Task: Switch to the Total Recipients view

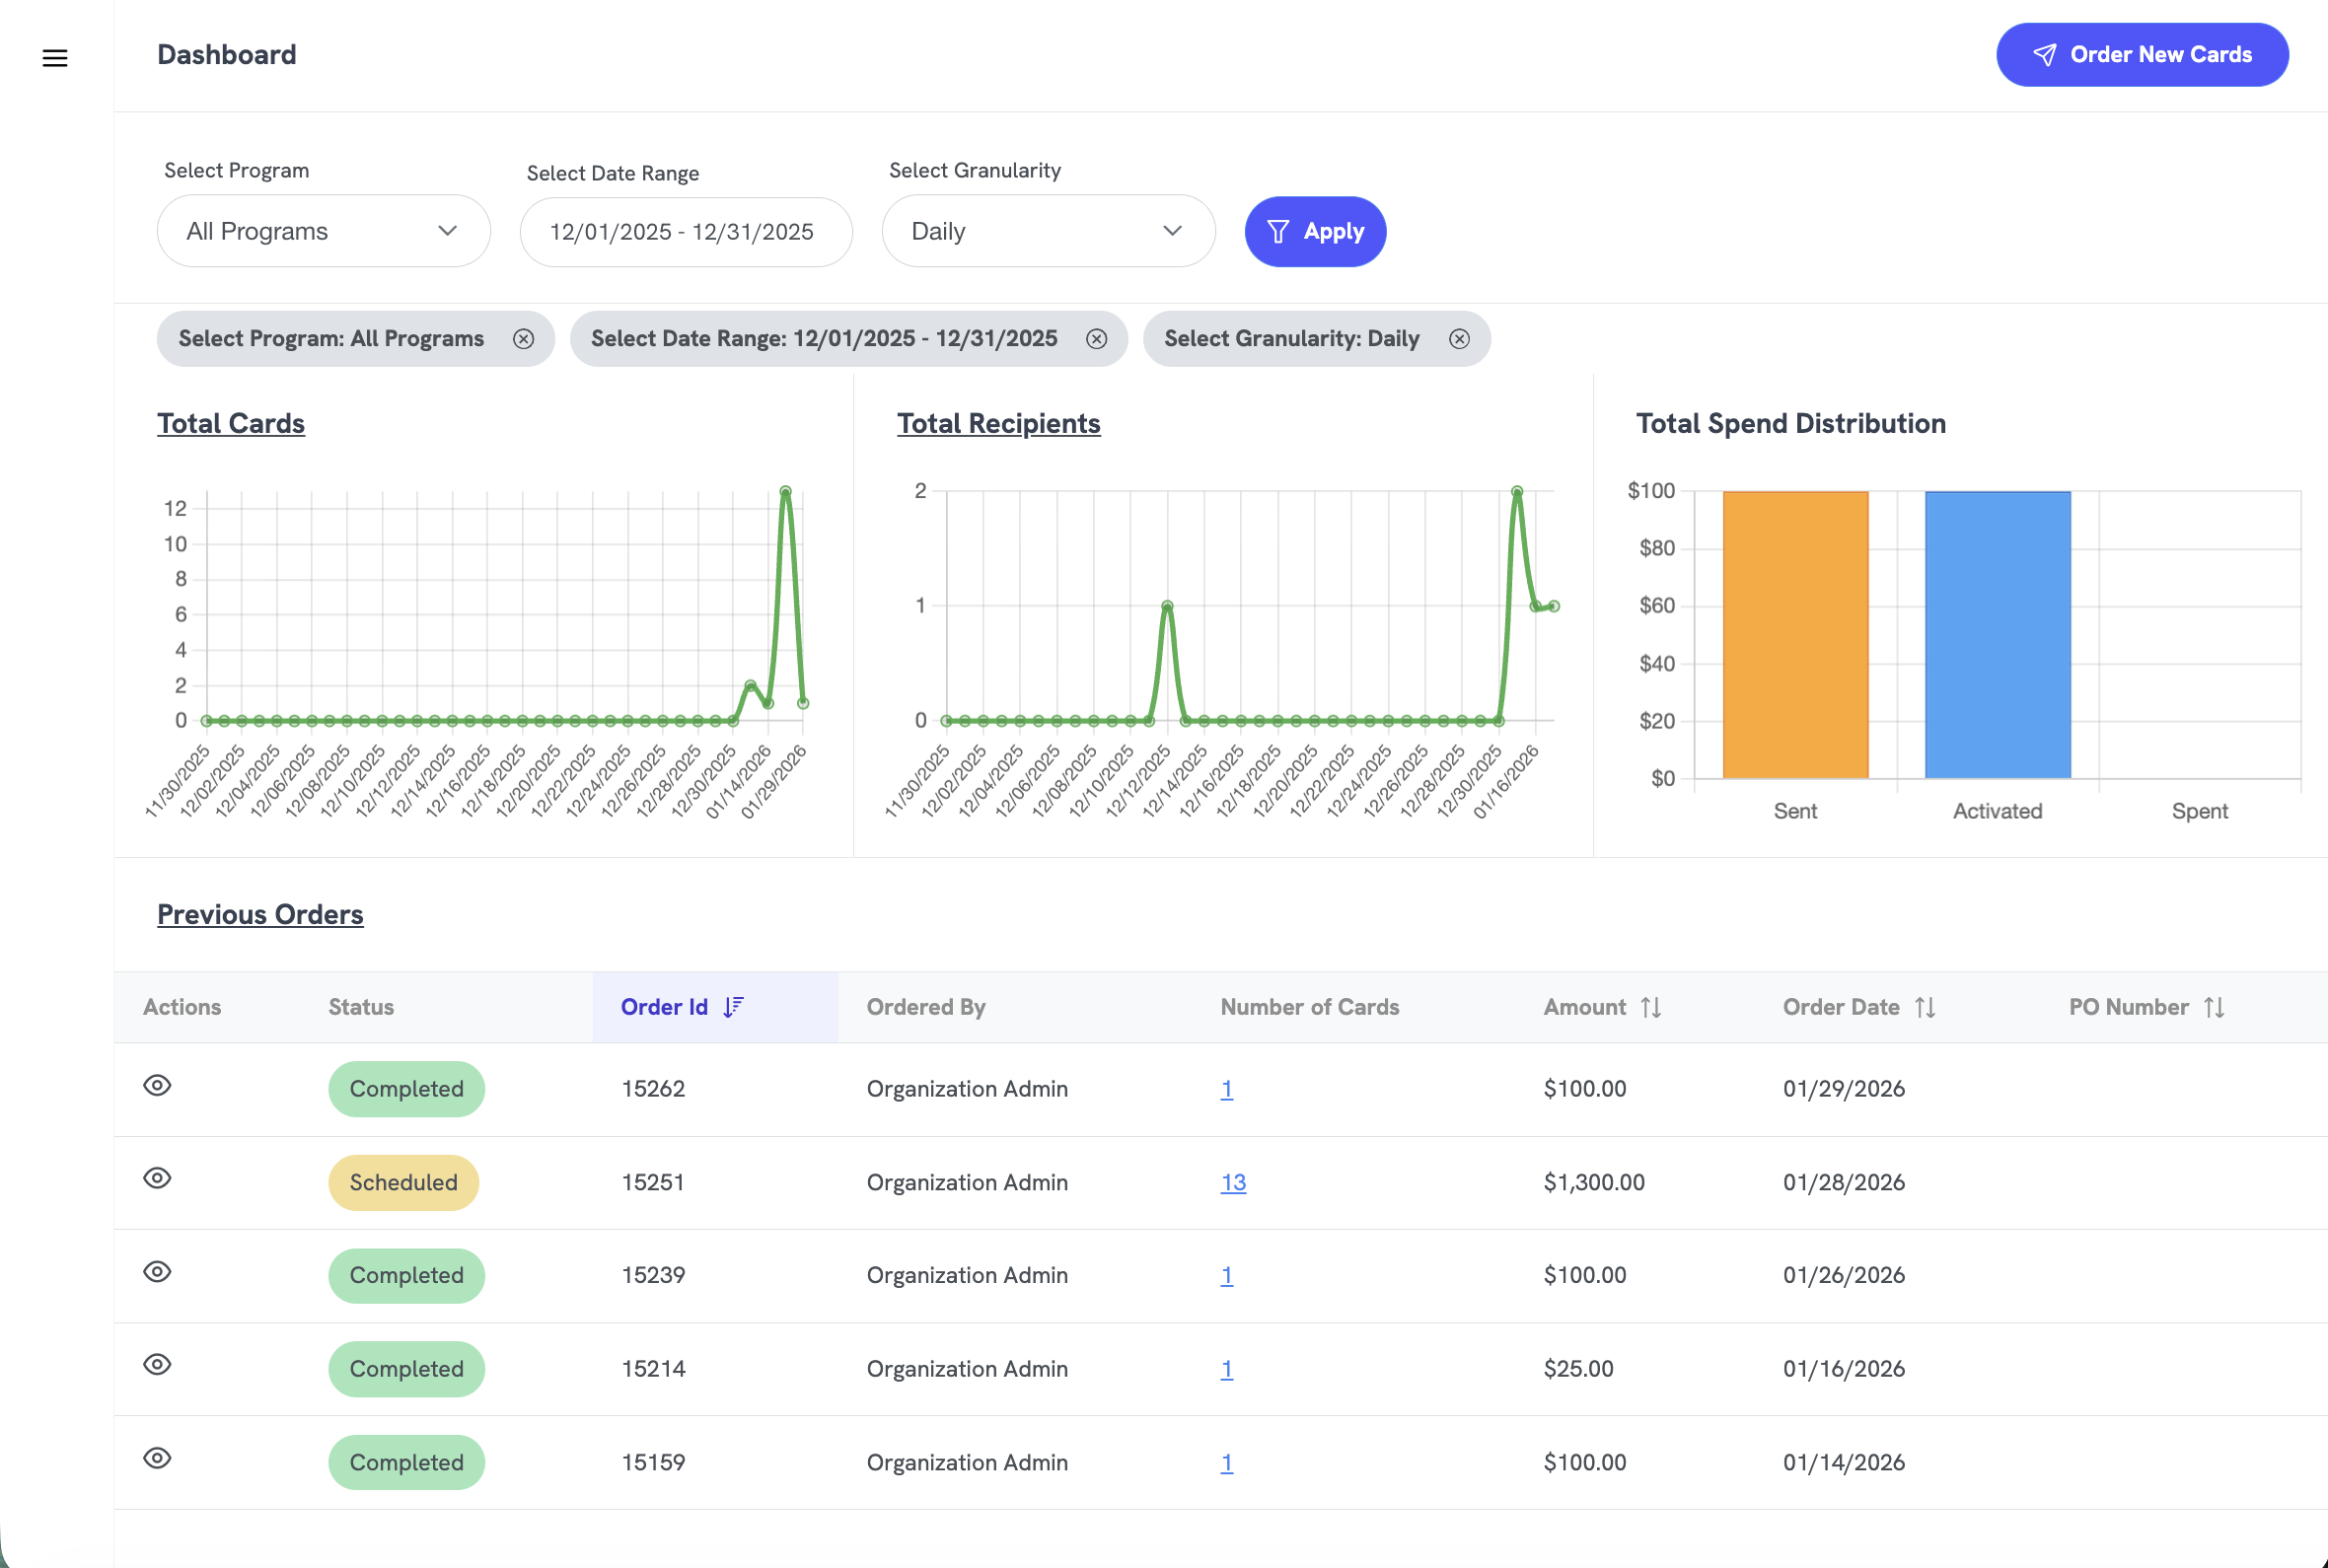Action: tap(998, 423)
